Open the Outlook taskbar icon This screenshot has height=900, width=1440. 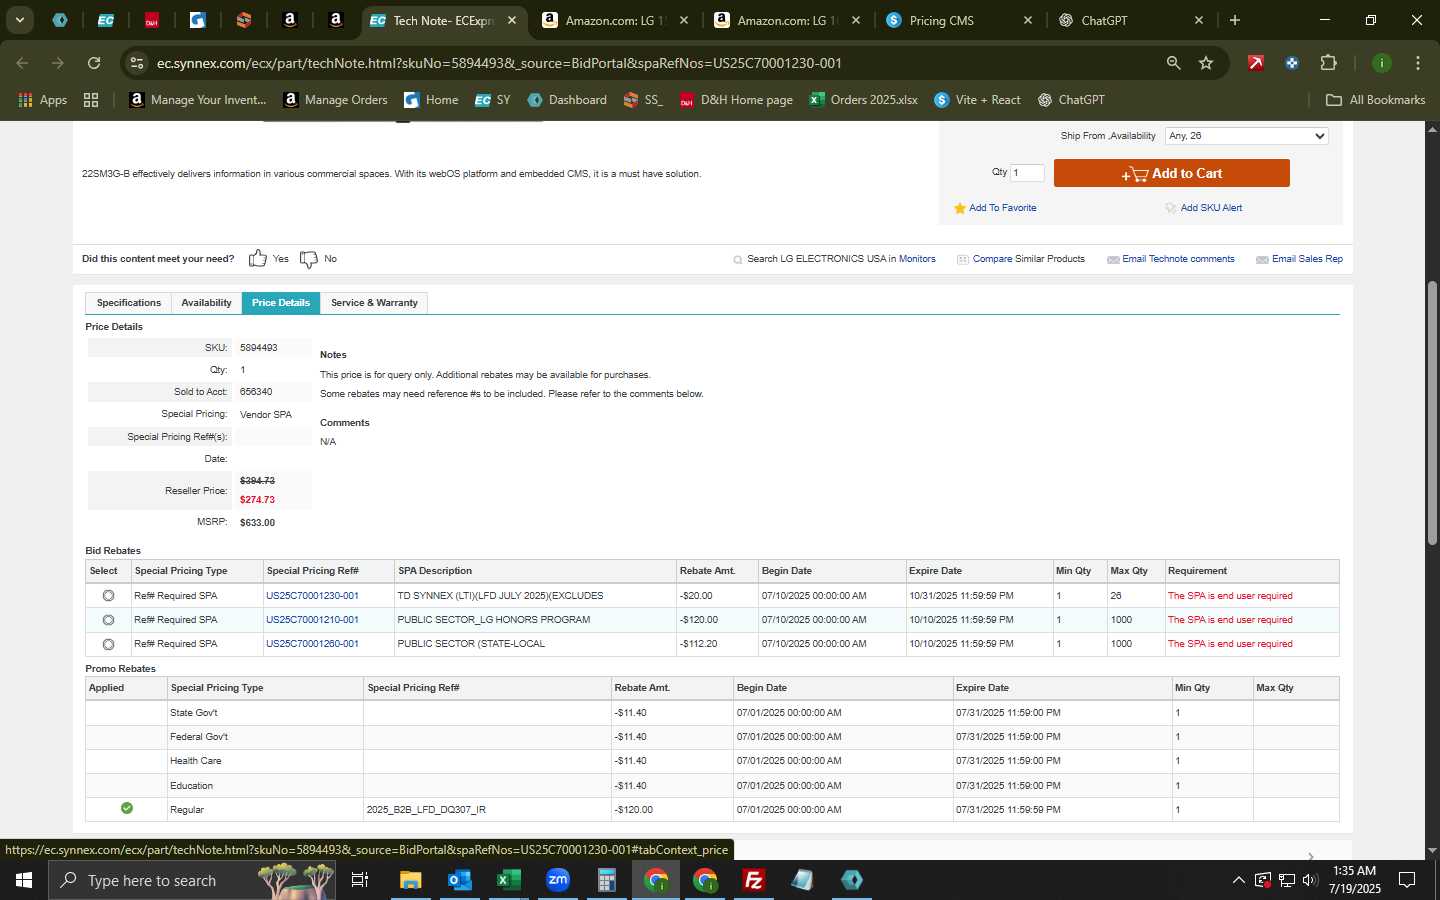click(459, 880)
